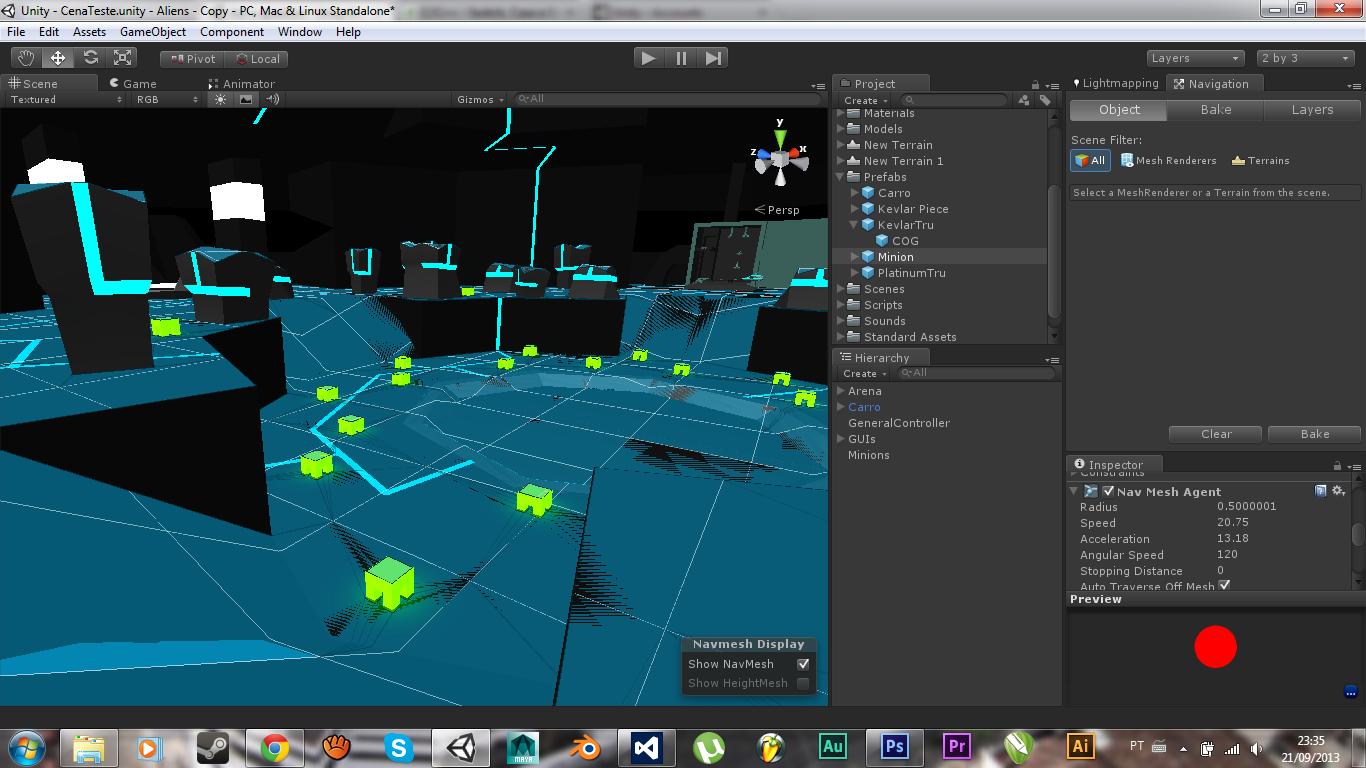1366x768 pixels.
Task: Open Nav Mesh Agent gear settings menu
Action: click(1338, 491)
